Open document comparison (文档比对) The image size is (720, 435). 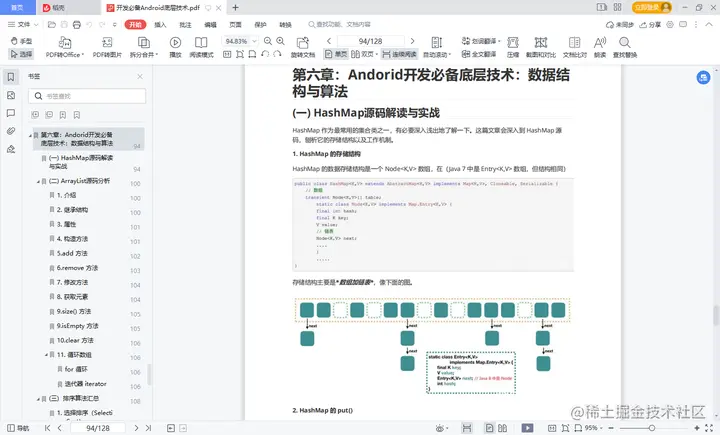(574, 47)
